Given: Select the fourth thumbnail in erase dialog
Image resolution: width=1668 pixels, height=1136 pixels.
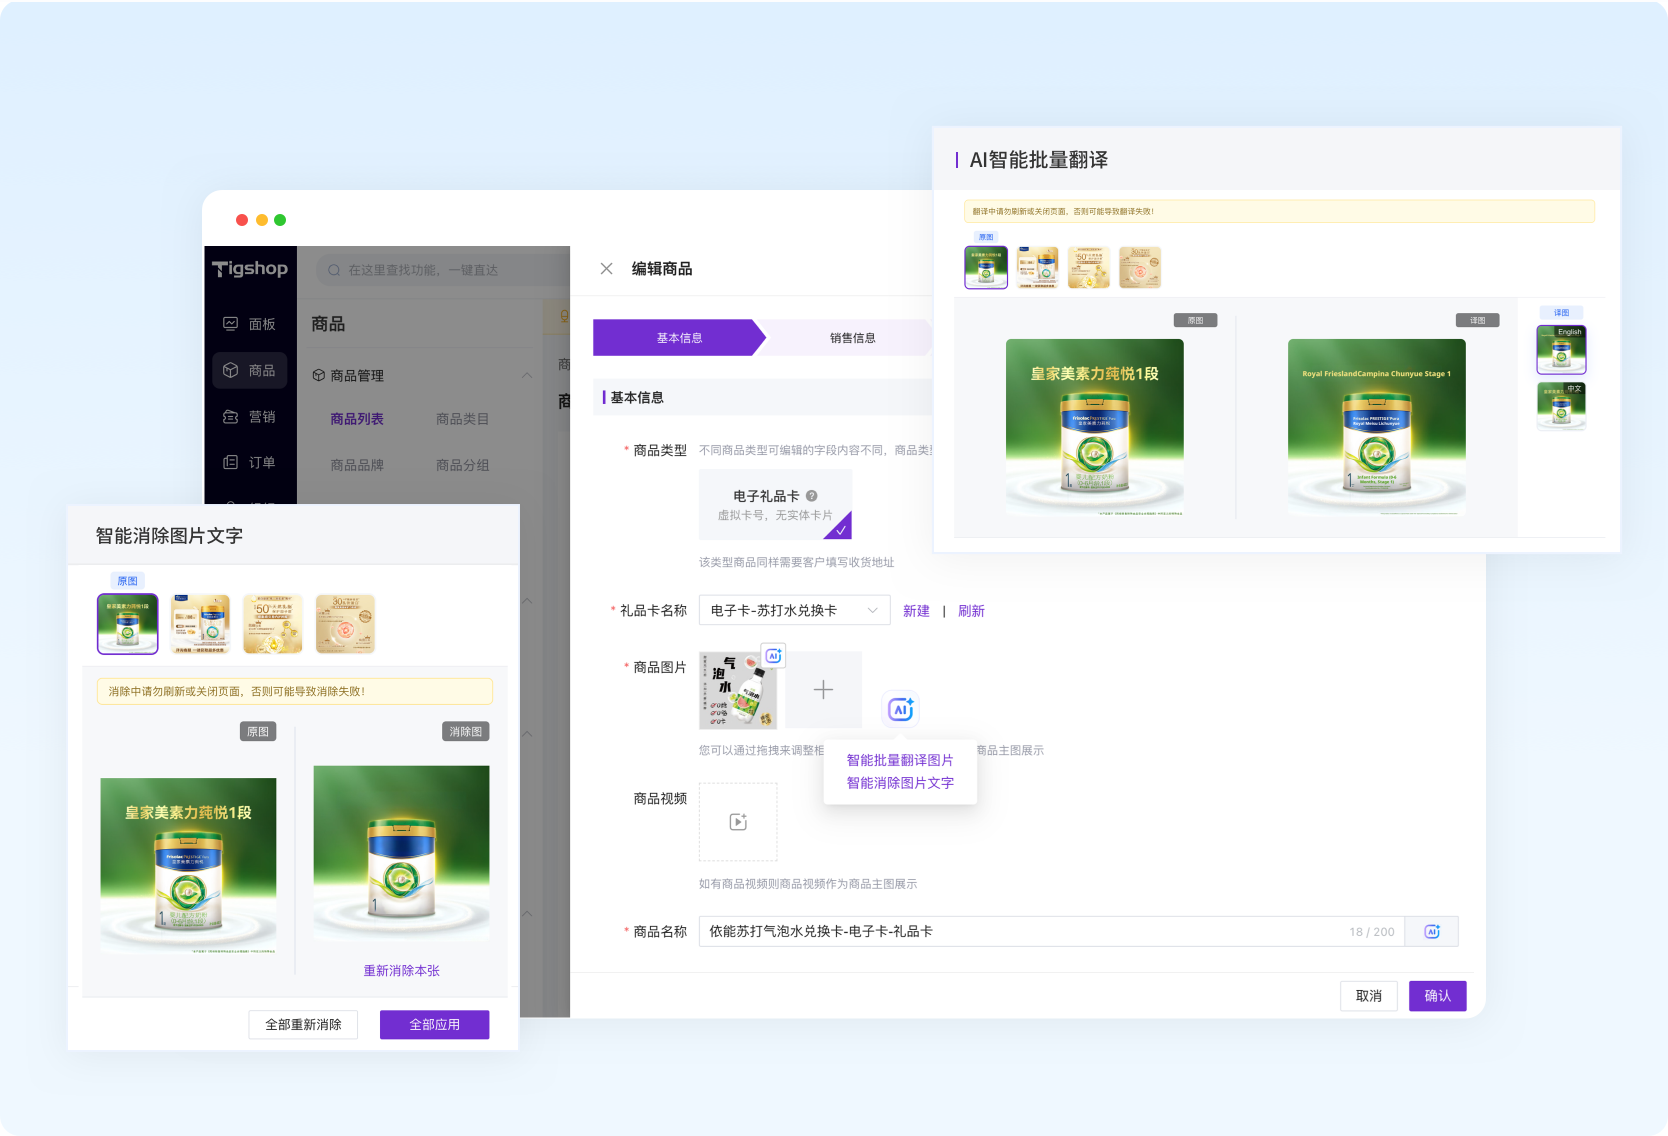Looking at the screenshot, I should (x=345, y=624).
